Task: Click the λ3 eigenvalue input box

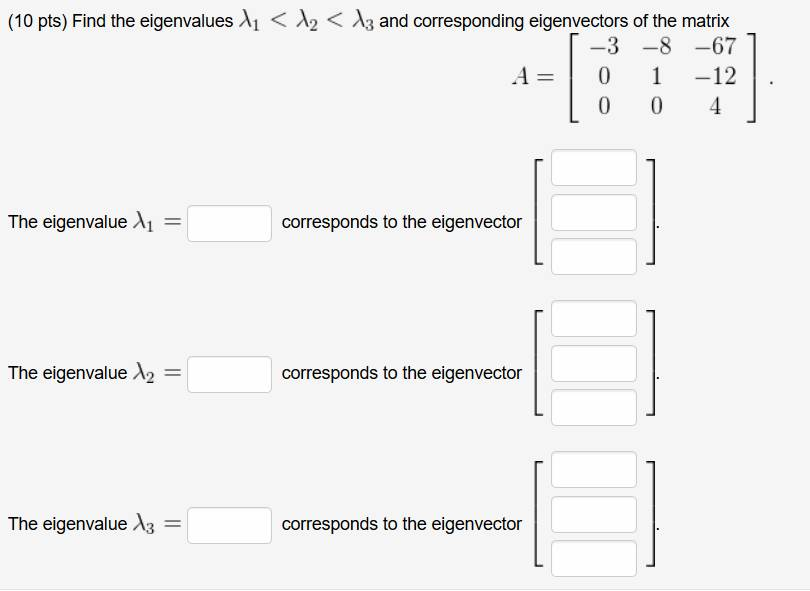Action: 229,525
